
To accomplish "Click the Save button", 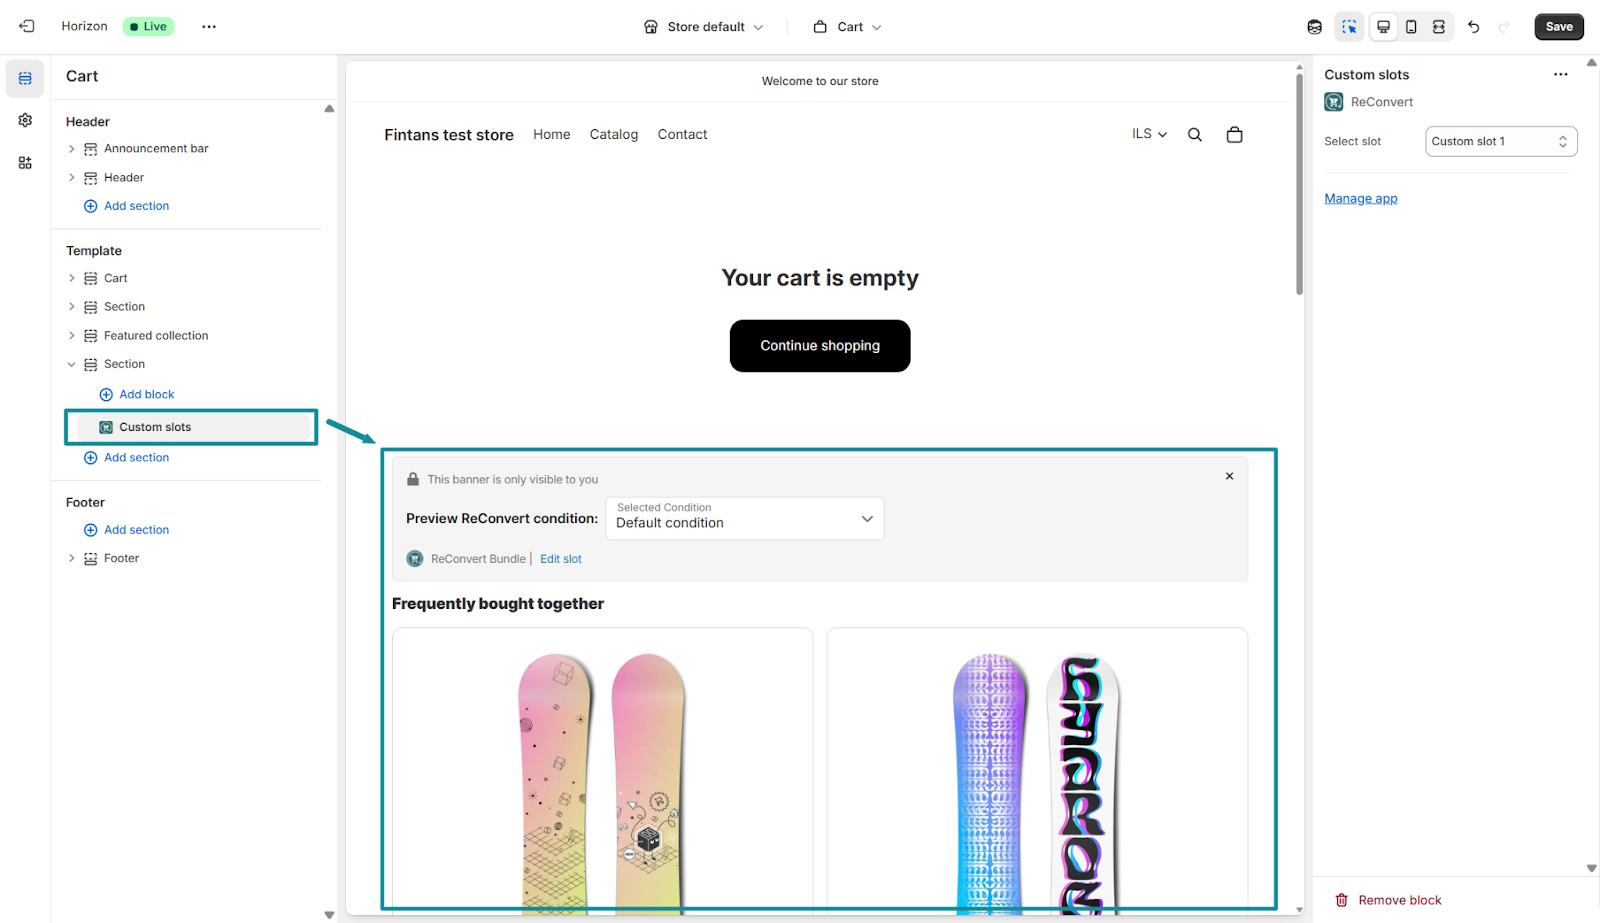I will click(1559, 27).
